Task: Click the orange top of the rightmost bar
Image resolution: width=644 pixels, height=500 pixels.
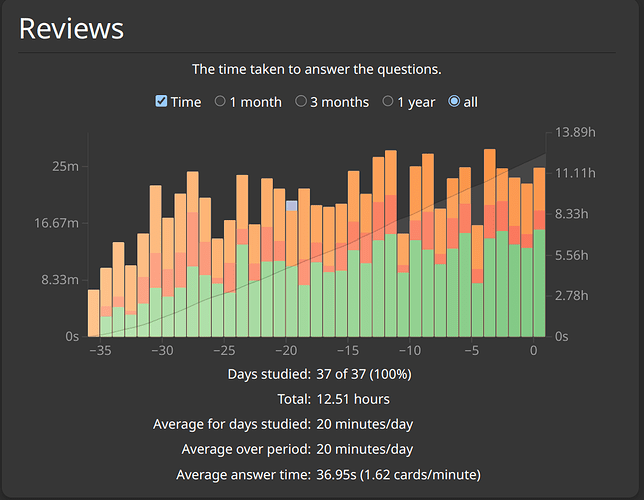Action: point(539,188)
